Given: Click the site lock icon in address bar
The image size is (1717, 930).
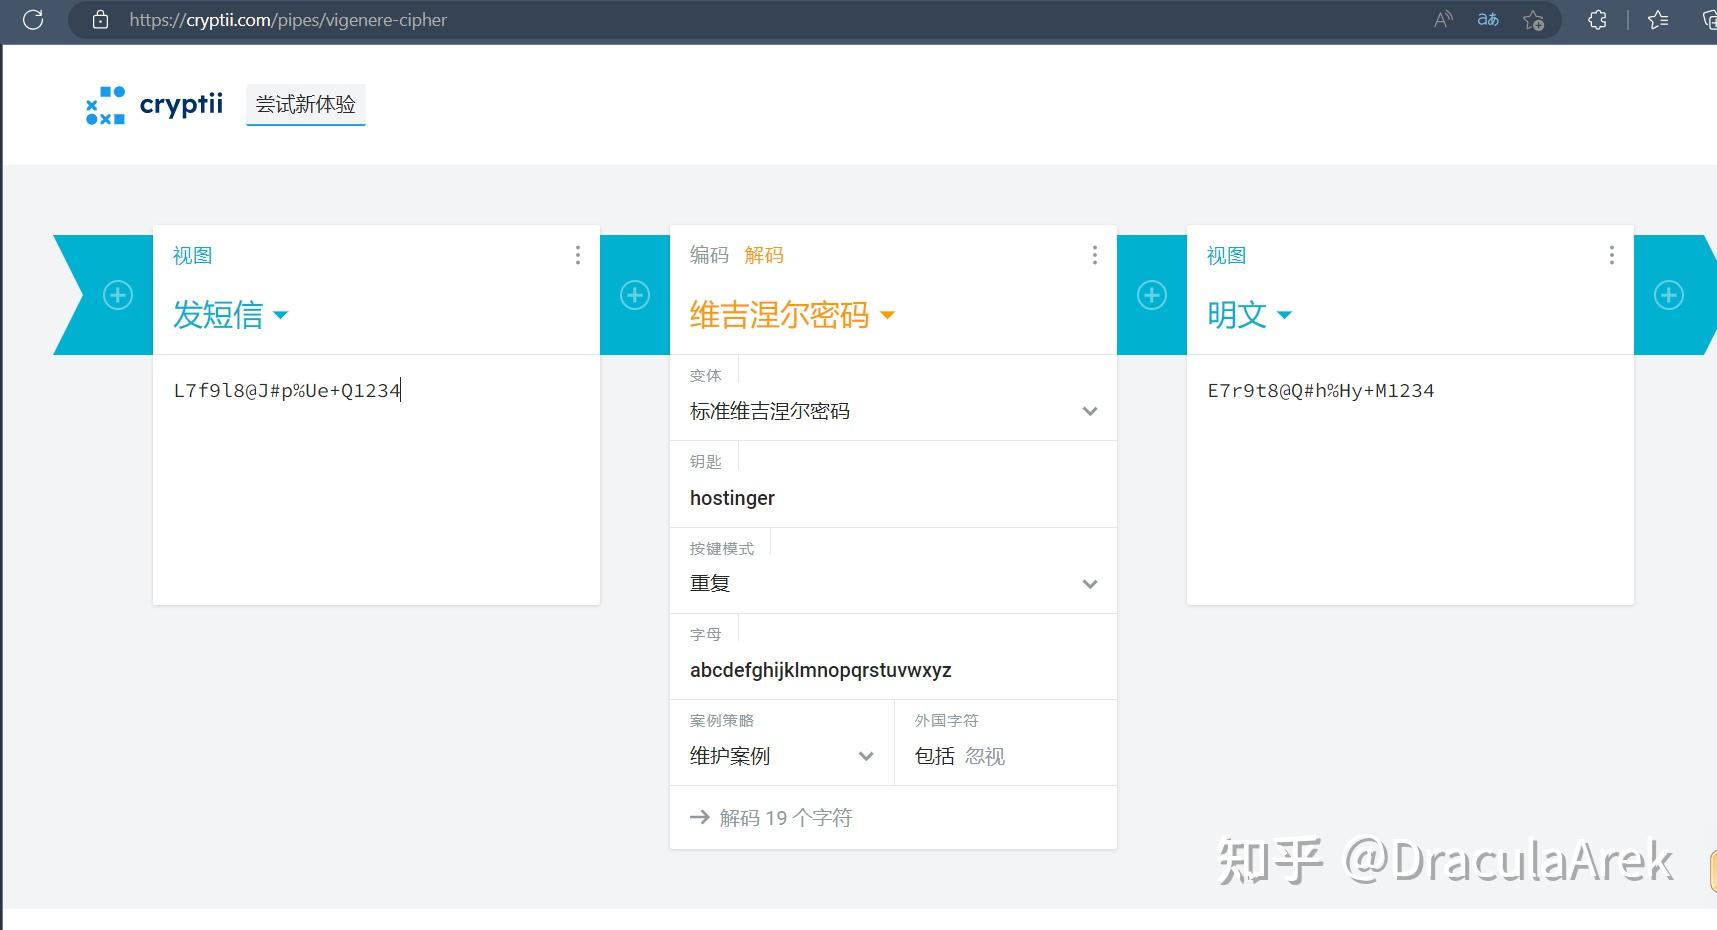Looking at the screenshot, I should tap(100, 20).
